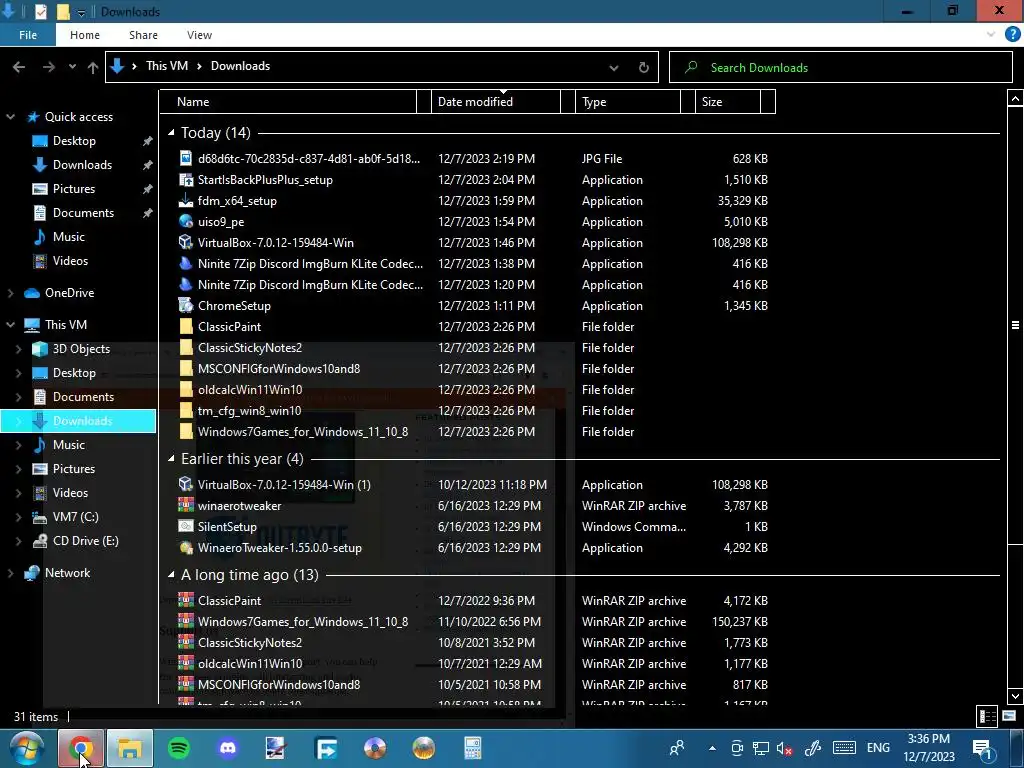Collapse A long time ago (13) group
The height and width of the screenshot is (768, 1024).
click(x=171, y=575)
